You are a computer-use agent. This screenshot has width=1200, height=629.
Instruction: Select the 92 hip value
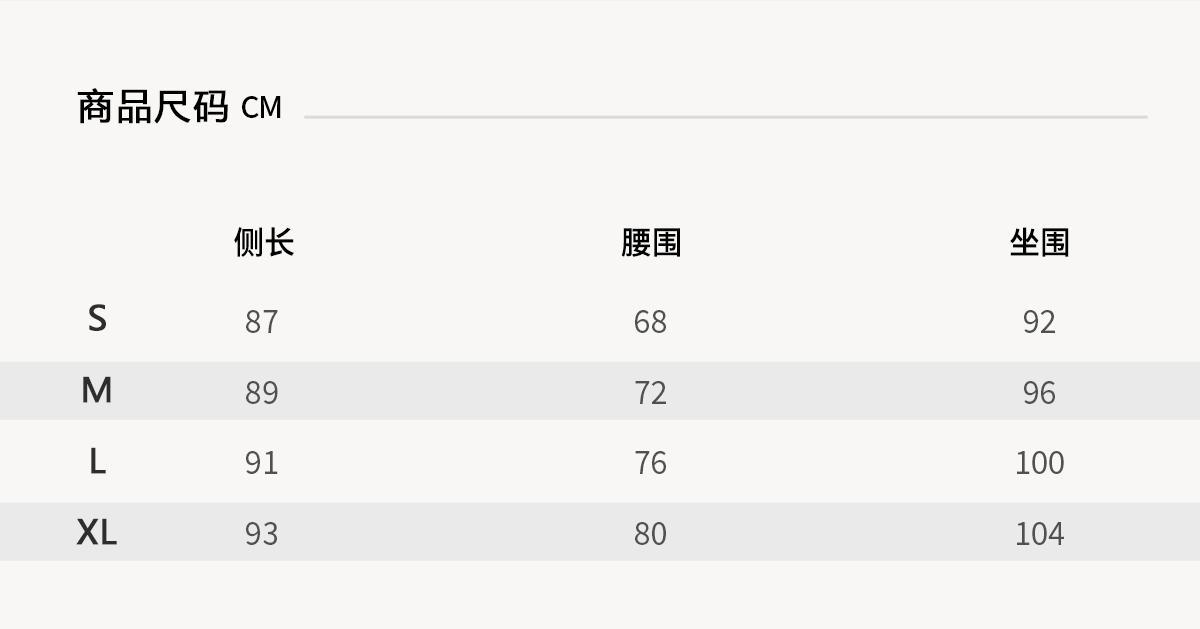click(x=1039, y=322)
